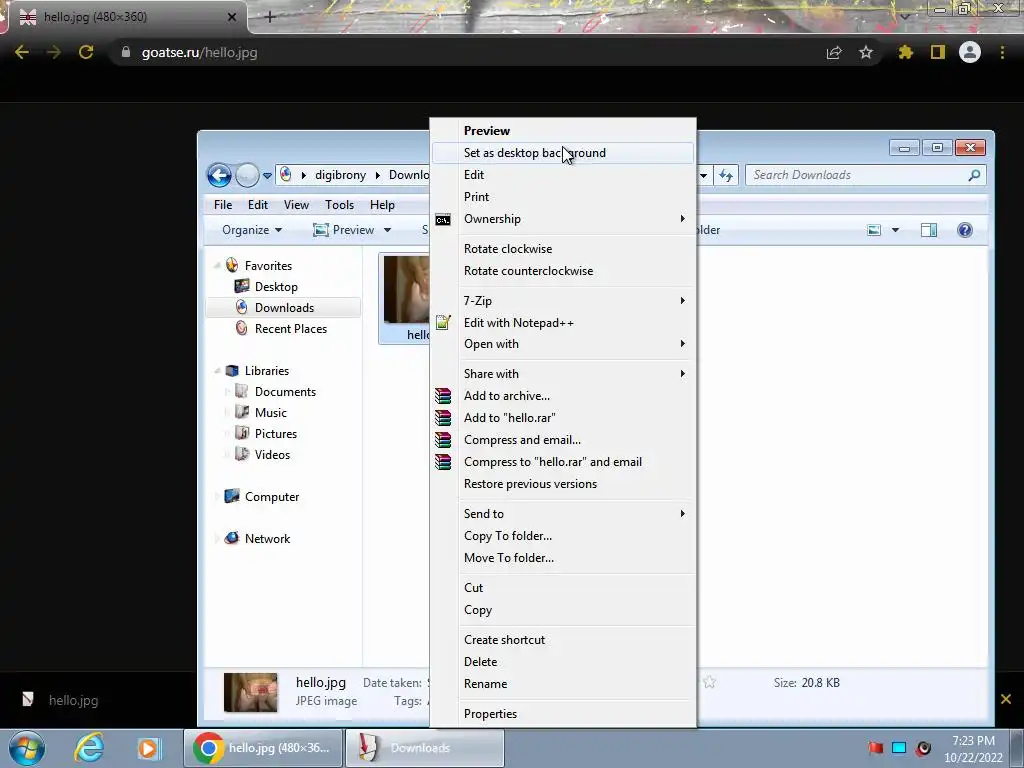1024x768 pixels.
Task: Open the Chrome extensions puzzle icon
Action: (905, 52)
